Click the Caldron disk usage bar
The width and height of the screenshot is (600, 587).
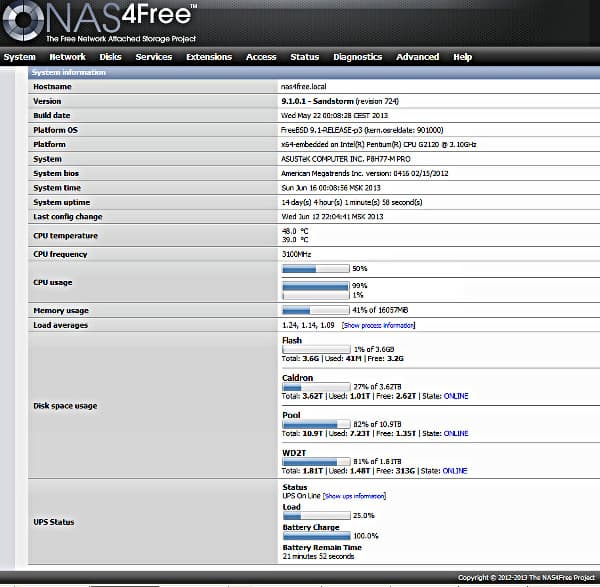pyautogui.click(x=316, y=387)
